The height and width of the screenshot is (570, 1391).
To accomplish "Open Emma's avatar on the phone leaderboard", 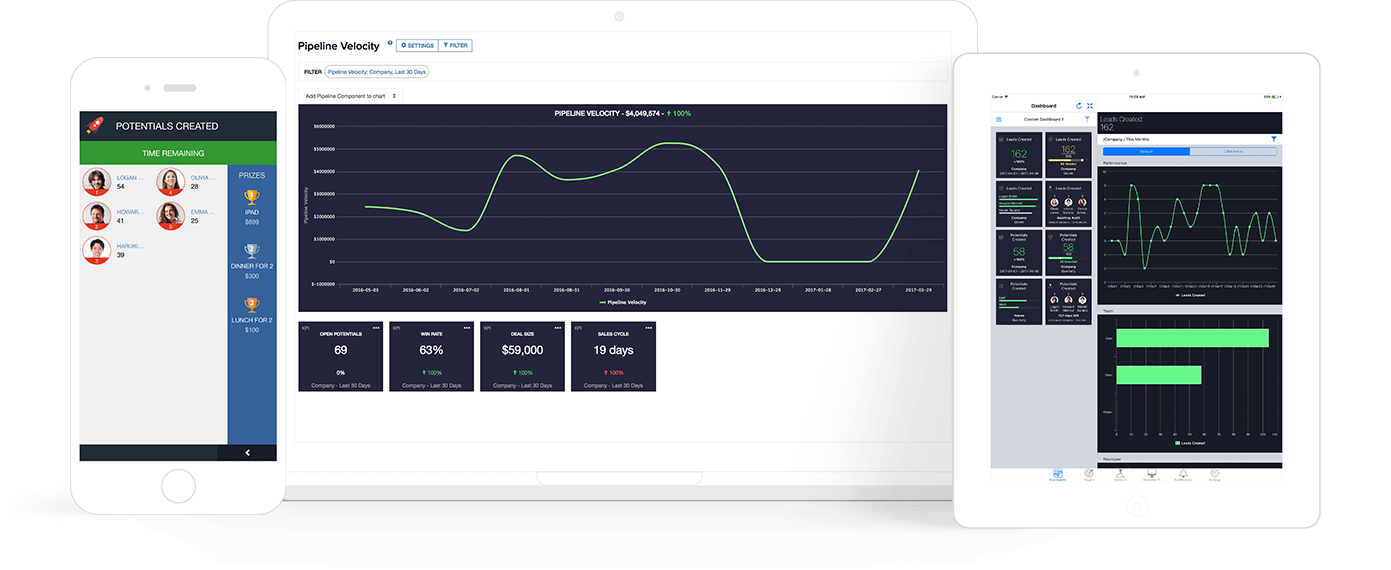I will point(171,216).
